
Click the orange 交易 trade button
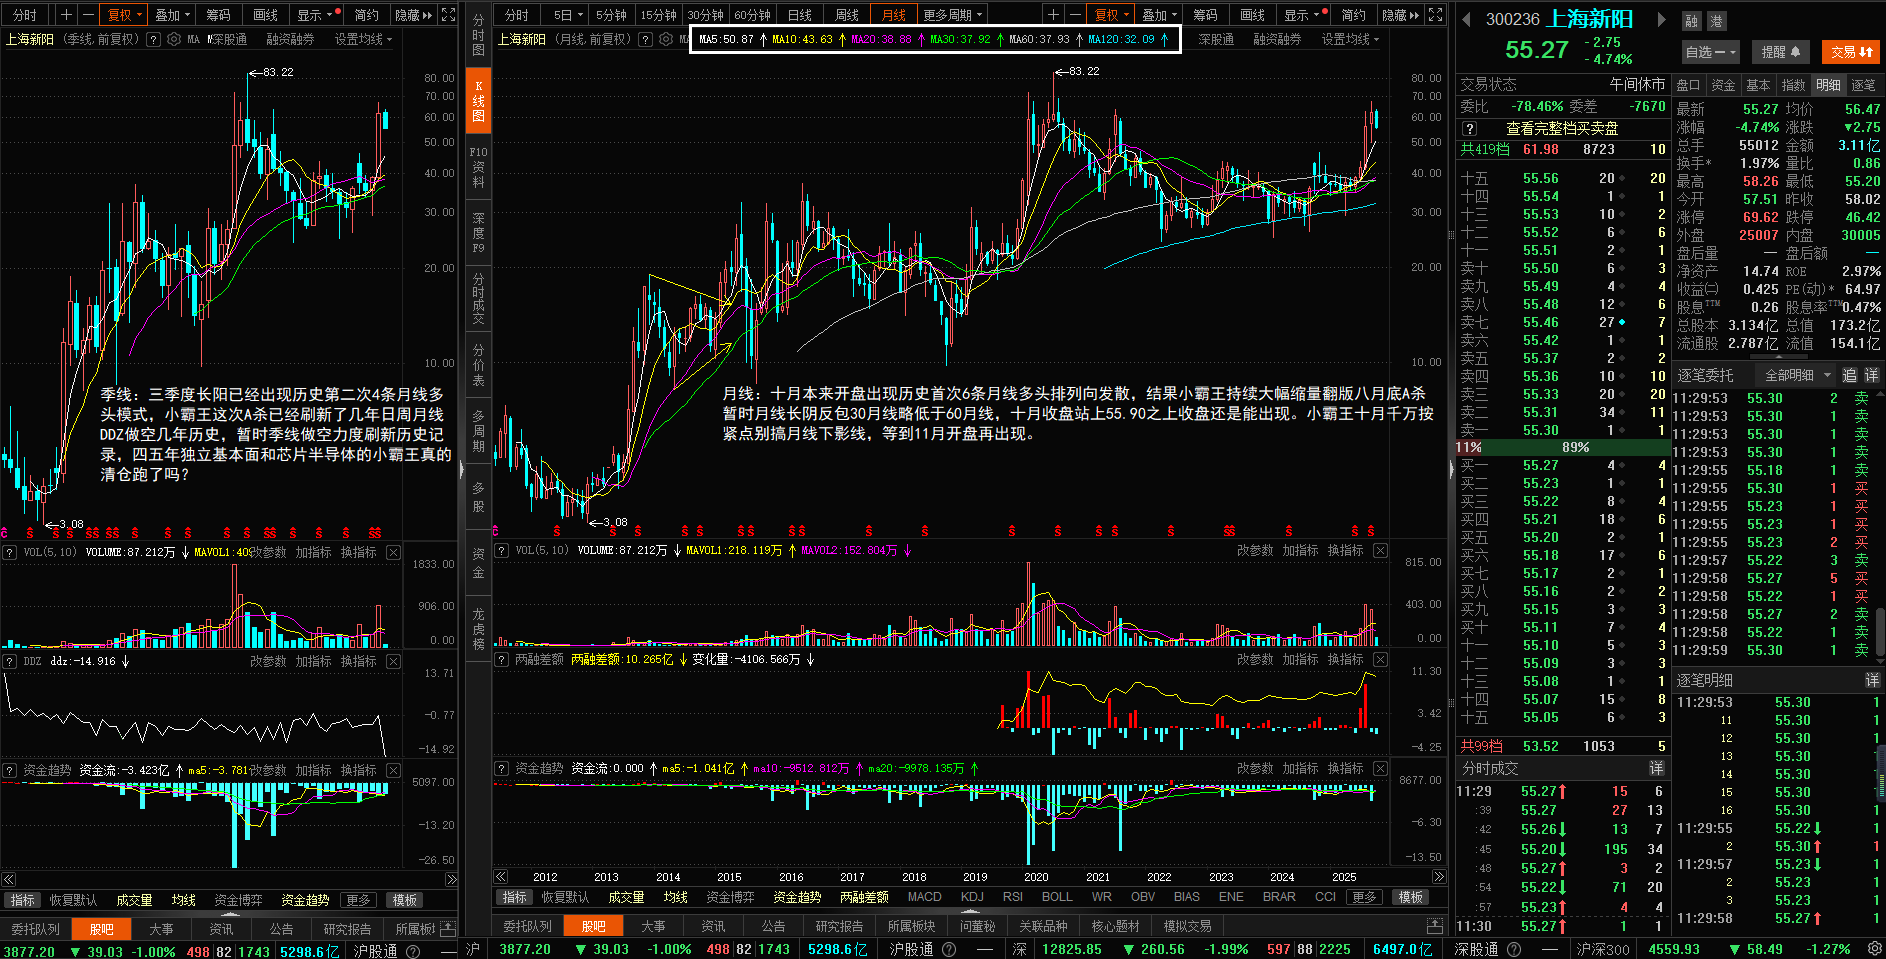click(1851, 52)
